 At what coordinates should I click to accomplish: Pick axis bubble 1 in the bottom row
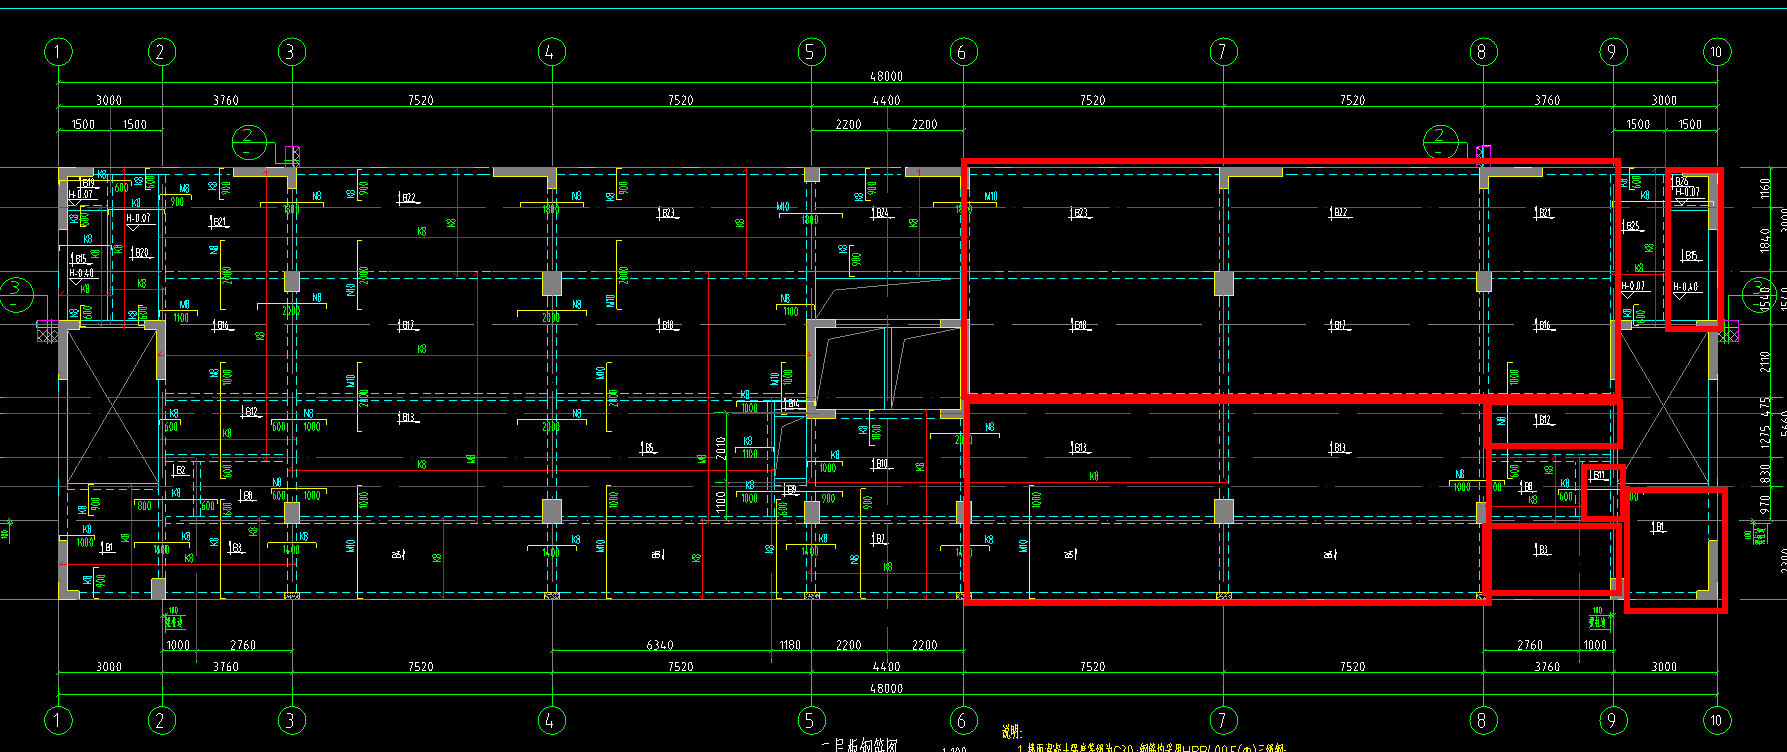[58, 720]
